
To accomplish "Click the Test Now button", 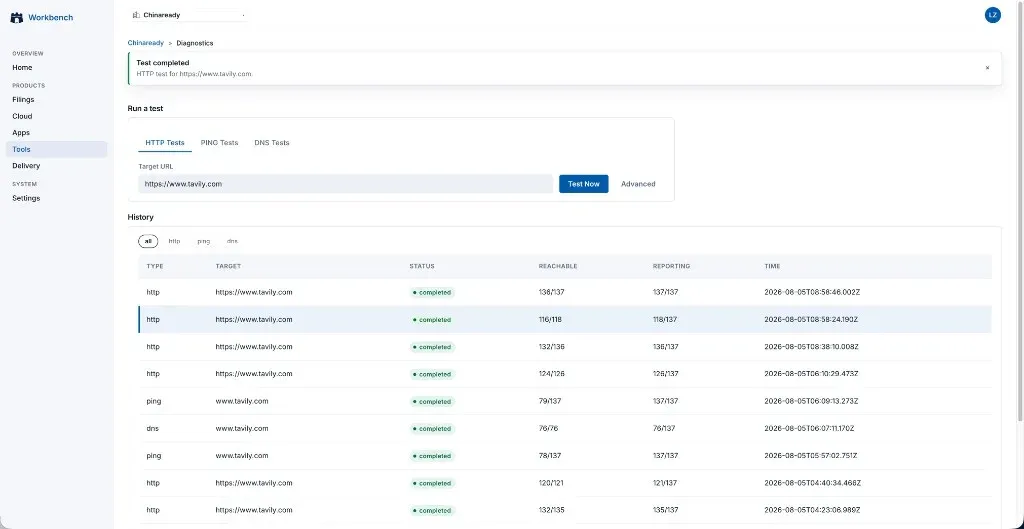I will [x=584, y=184].
